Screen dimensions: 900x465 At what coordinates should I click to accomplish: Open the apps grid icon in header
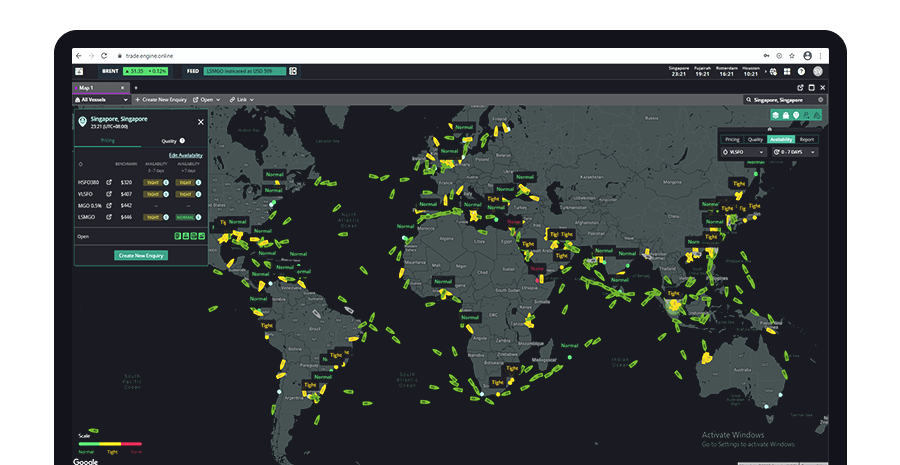787,72
